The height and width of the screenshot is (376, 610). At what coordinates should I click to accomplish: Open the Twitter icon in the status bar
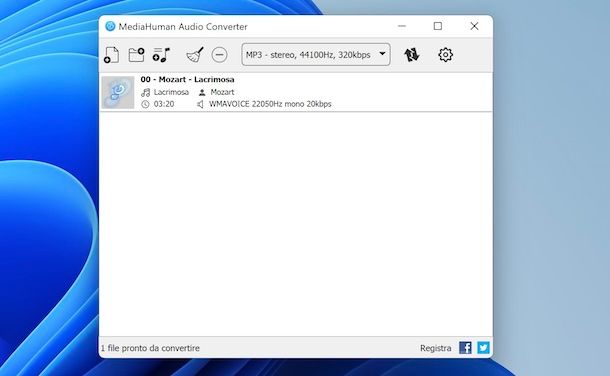click(484, 348)
